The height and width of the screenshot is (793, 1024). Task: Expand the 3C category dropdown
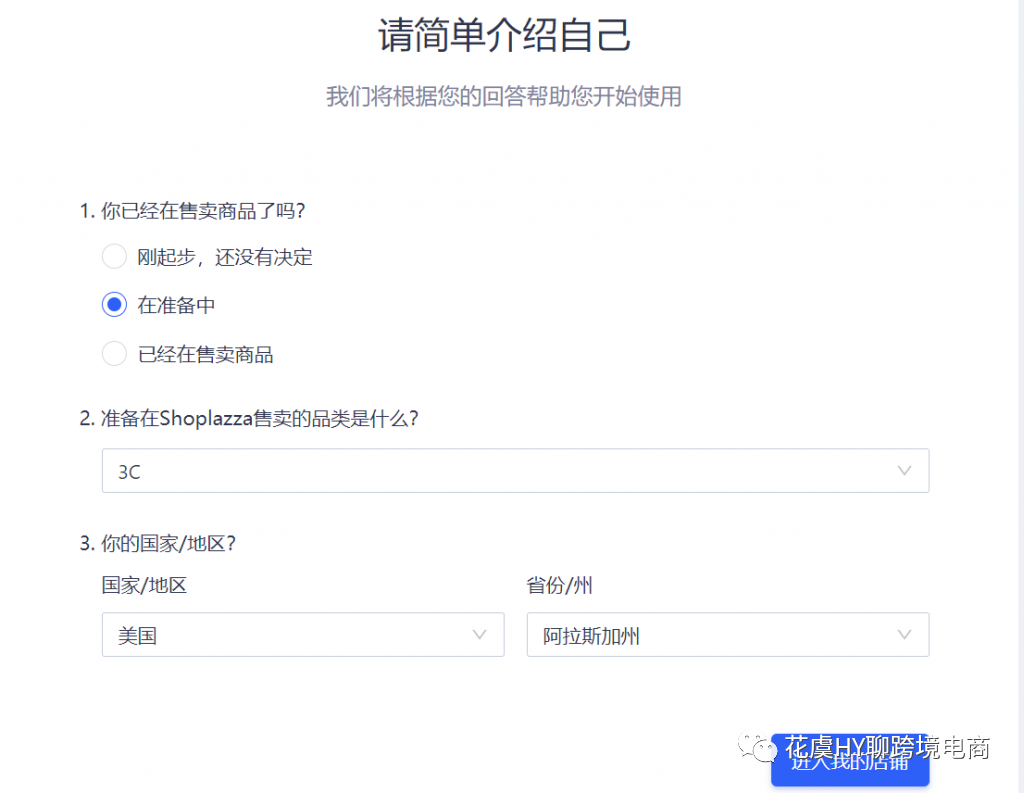click(x=515, y=470)
